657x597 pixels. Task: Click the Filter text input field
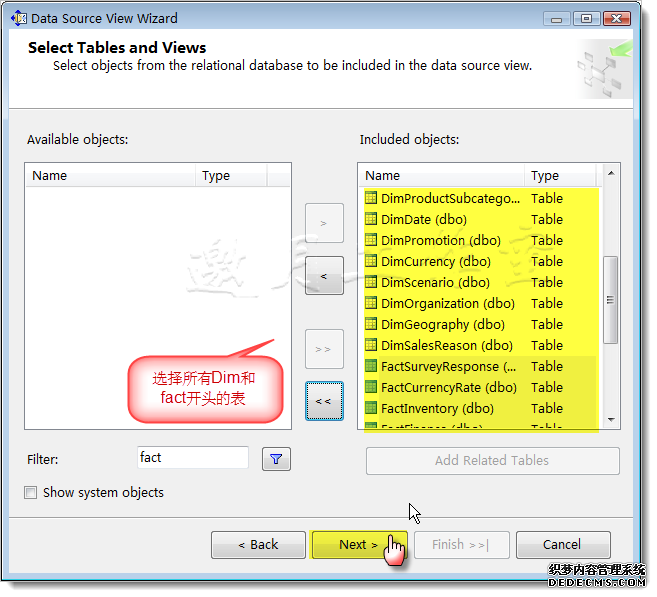[192, 458]
